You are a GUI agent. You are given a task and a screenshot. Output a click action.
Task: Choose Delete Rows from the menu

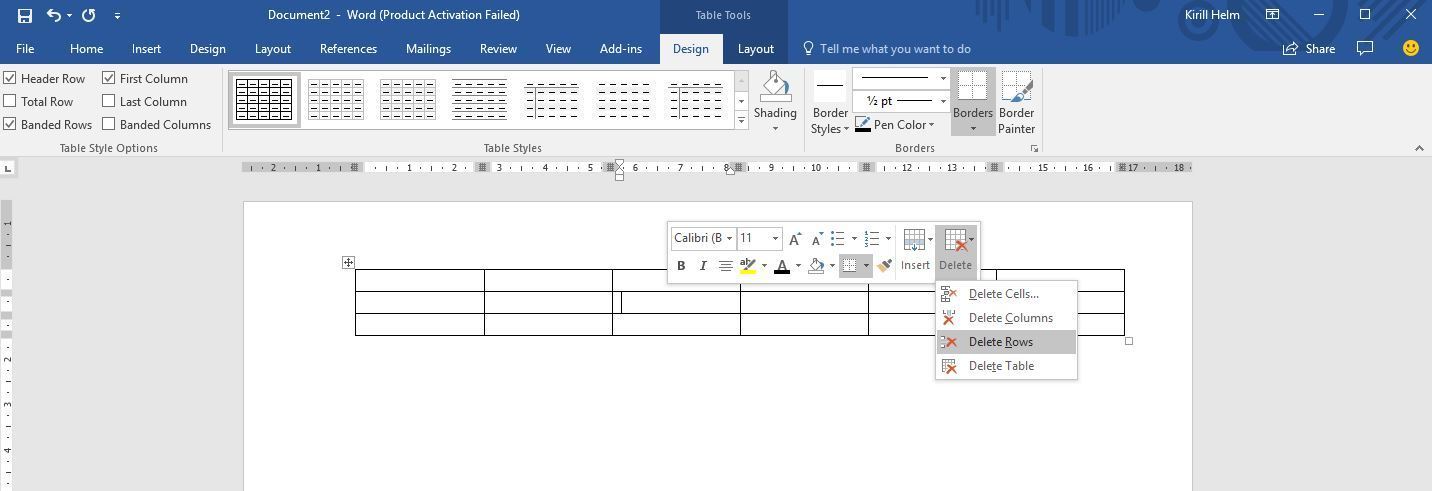click(1000, 342)
